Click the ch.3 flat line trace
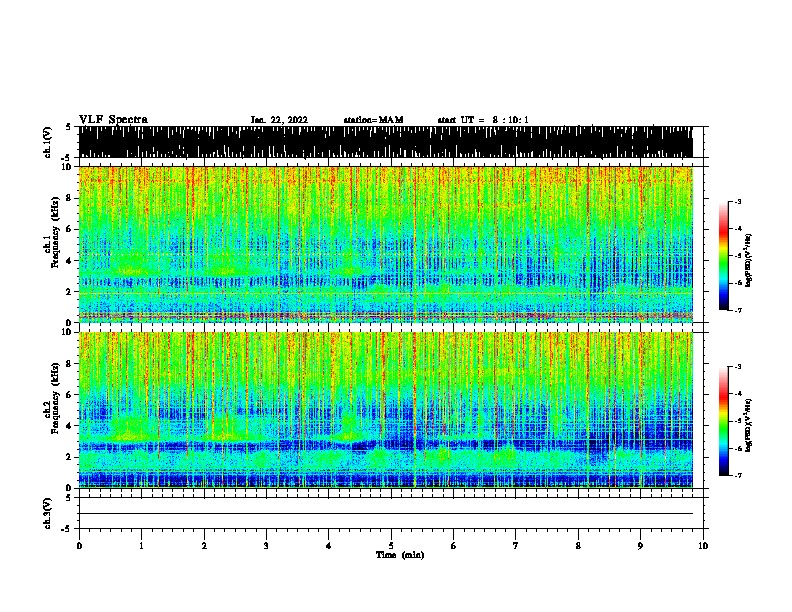The height and width of the screenshot is (612, 792). tap(385, 514)
